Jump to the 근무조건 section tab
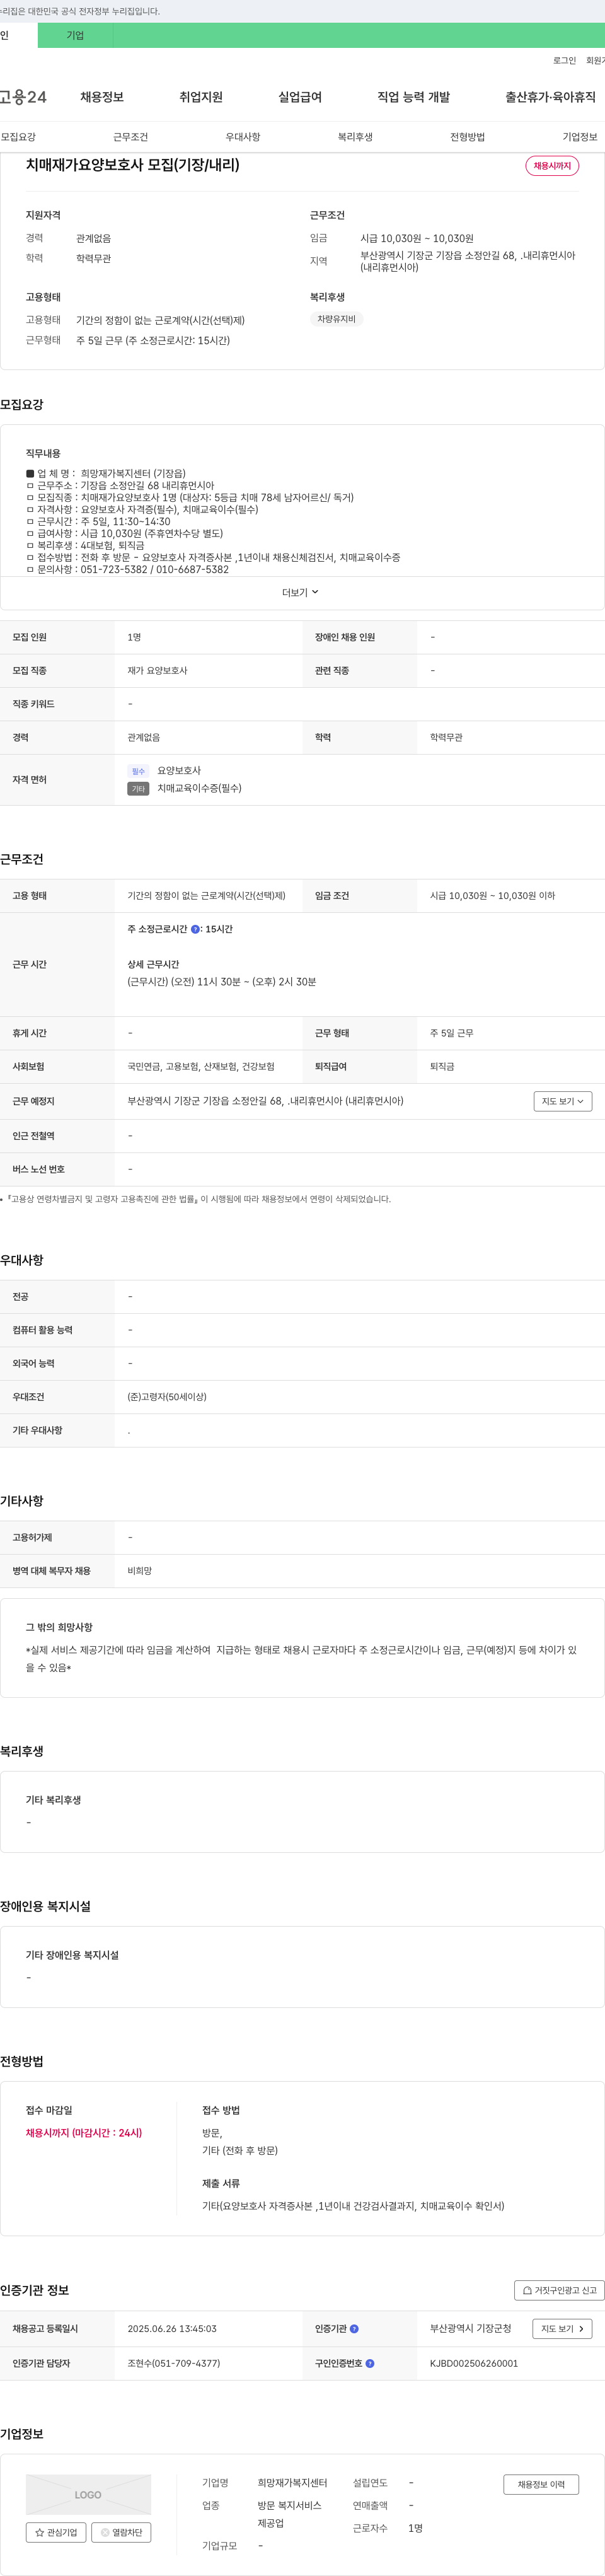 (130, 137)
